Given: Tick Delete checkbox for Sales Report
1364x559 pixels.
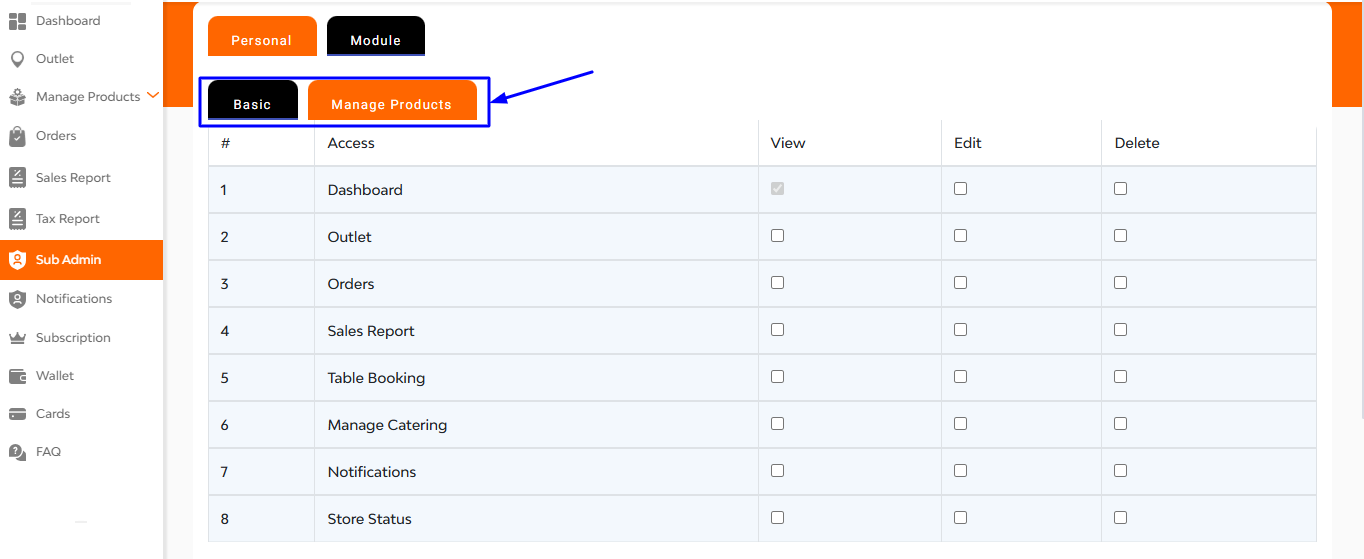Looking at the screenshot, I should click(x=1120, y=330).
